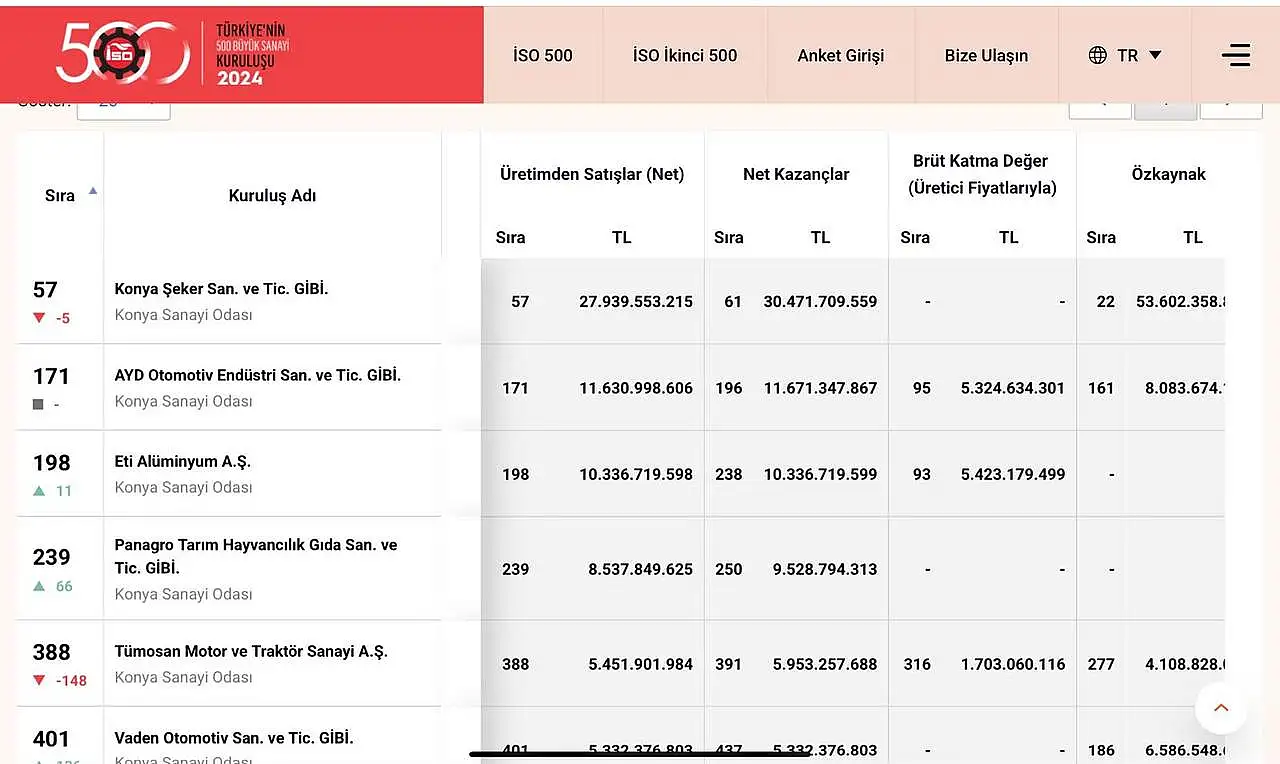Open Bize Ulaşın contact link
The height and width of the screenshot is (764, 1280).
[x=986, y=55]
